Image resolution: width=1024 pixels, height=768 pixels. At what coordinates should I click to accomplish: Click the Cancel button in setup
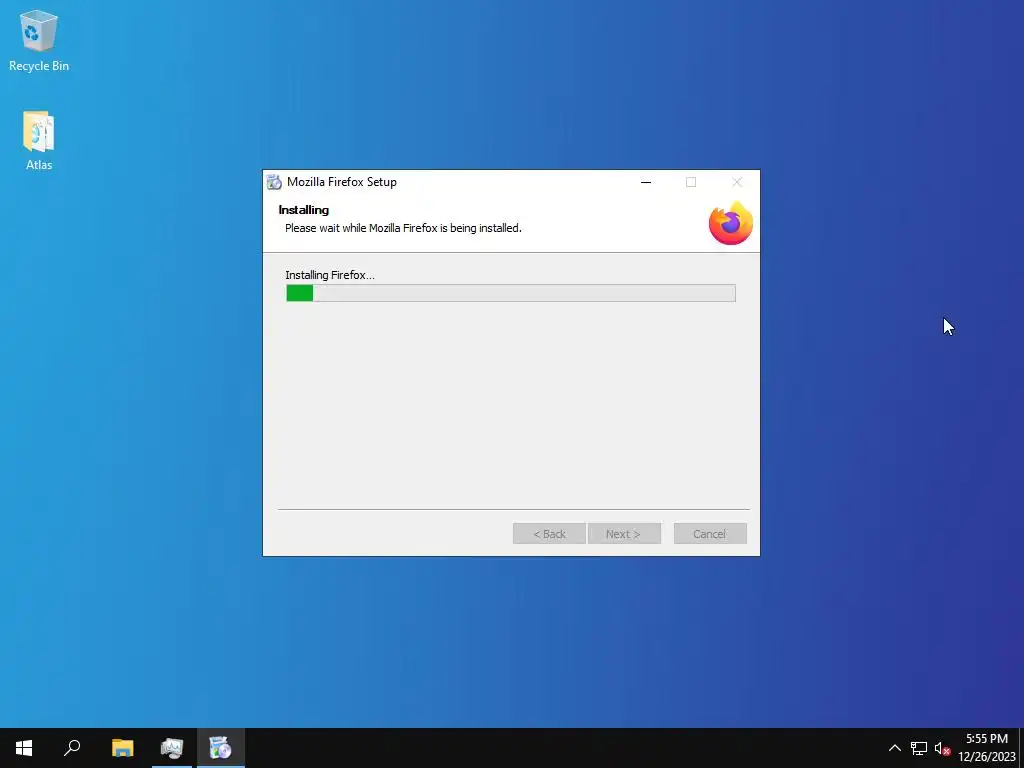point(710,534)
